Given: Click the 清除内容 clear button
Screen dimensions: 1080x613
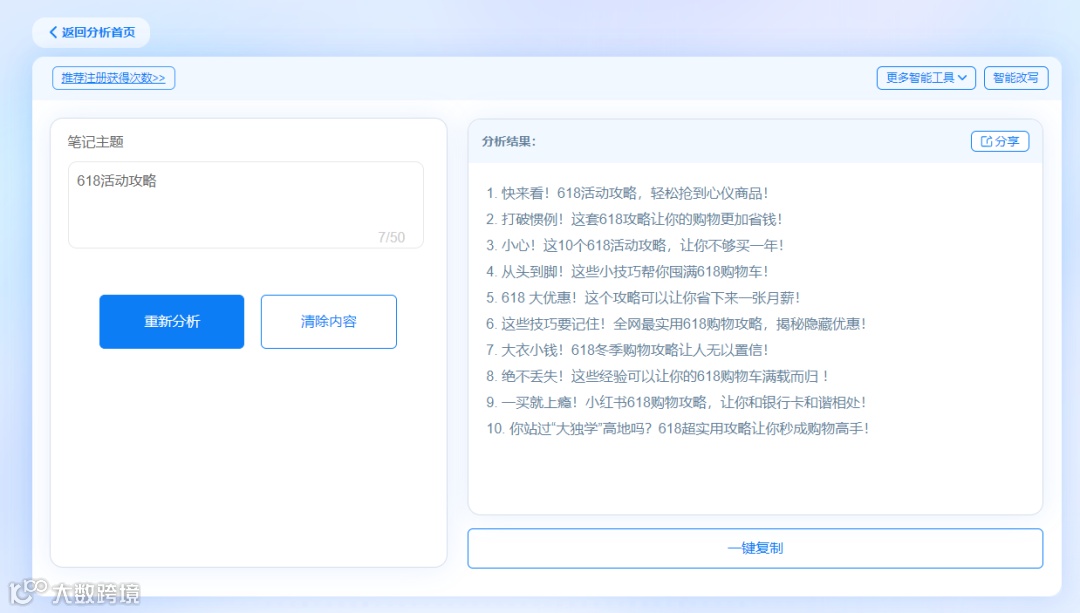Looking at the screenshot, I should [328, 321].
